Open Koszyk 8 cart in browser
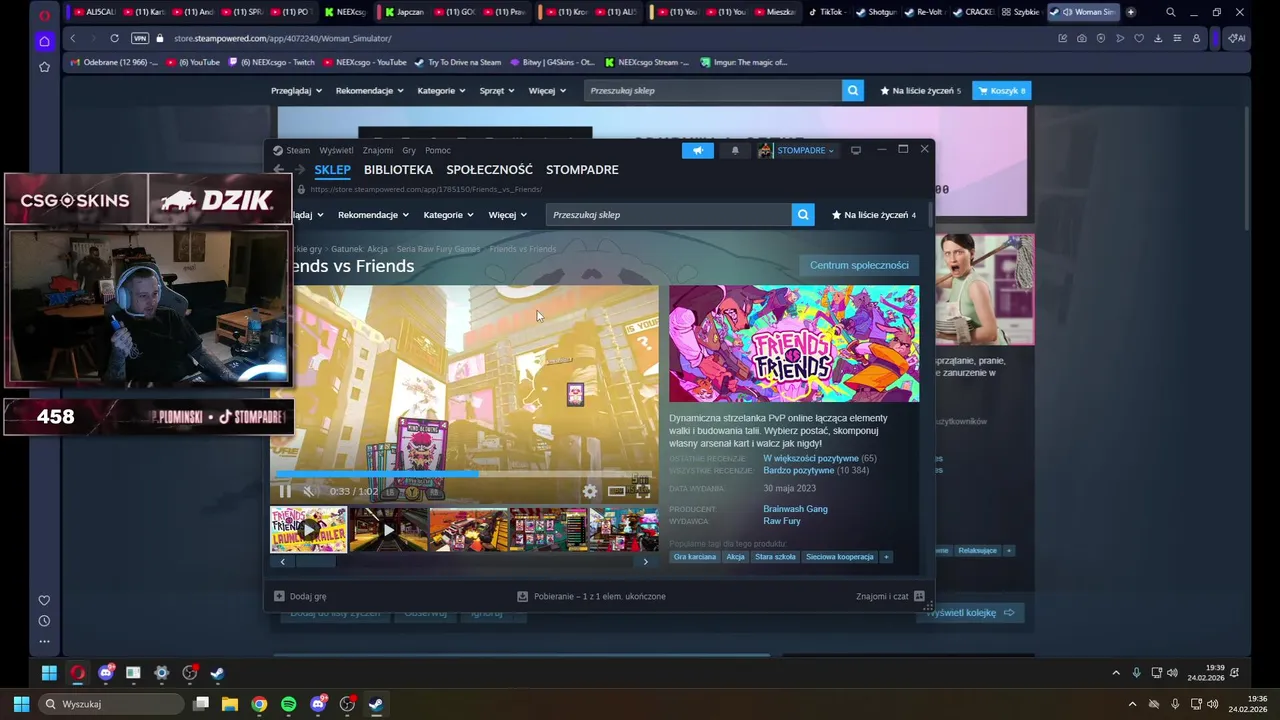This screenshot has height=720, width=1280. coord(1000,90)
